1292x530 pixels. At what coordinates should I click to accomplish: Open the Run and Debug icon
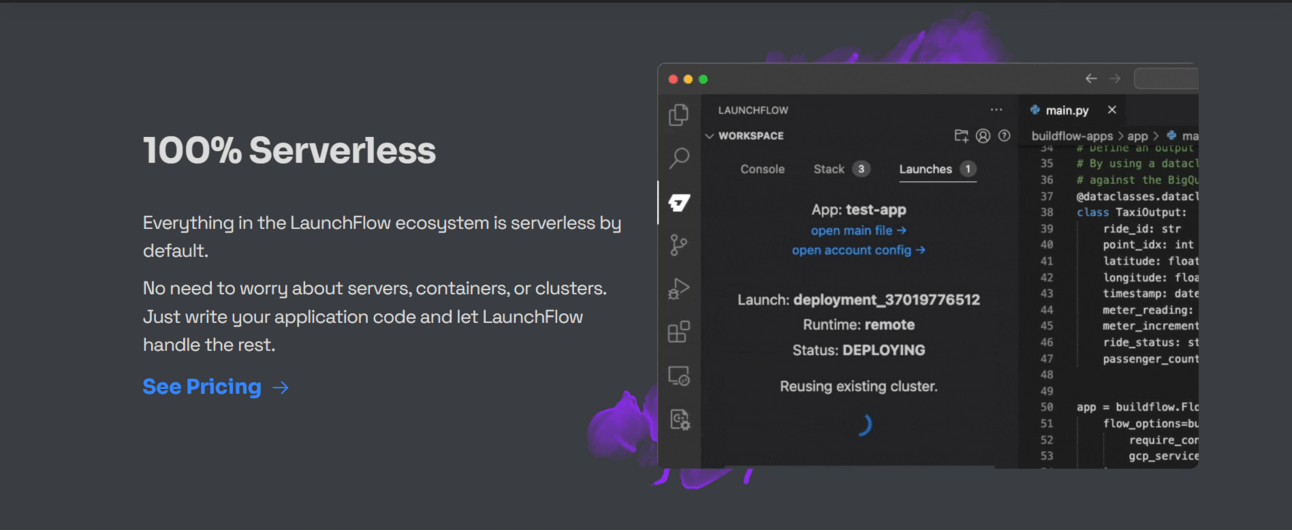[679, 289]
